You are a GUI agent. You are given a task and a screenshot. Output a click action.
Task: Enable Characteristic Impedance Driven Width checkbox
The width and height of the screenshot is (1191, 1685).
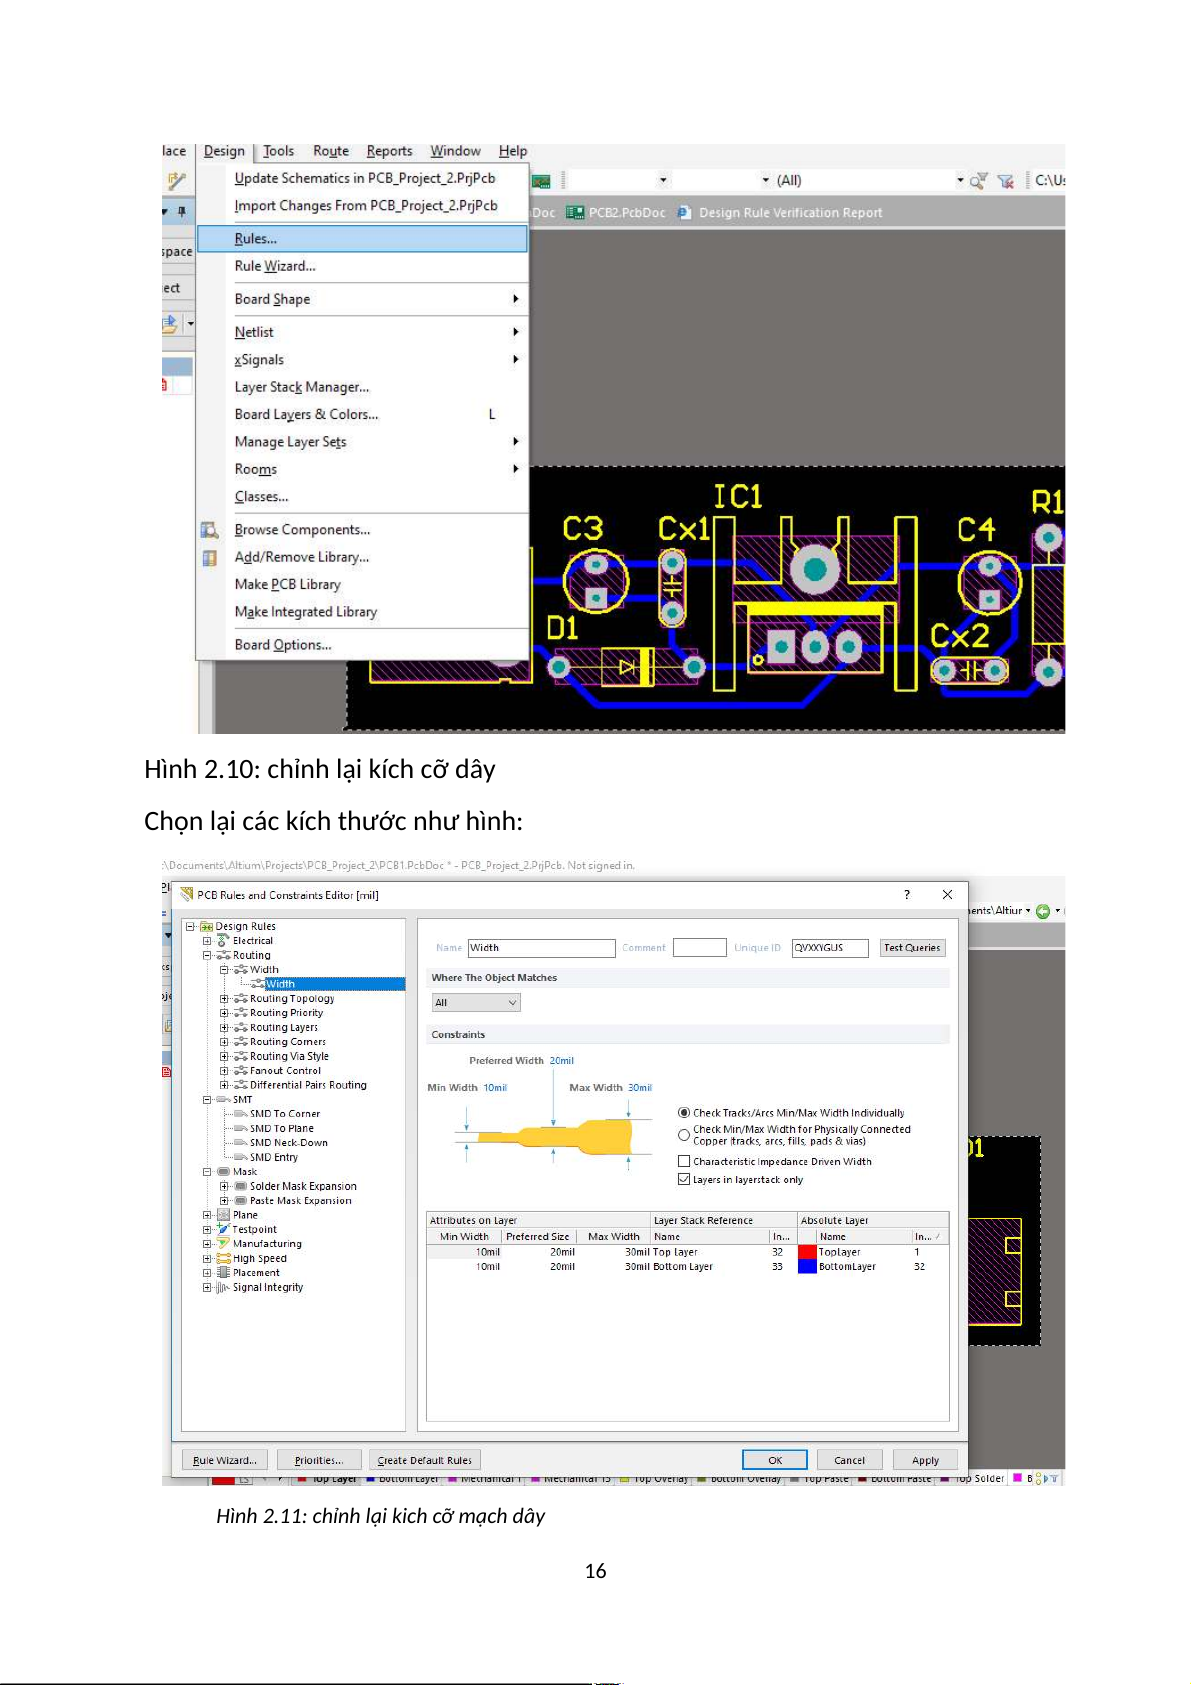click(684, 1162)
